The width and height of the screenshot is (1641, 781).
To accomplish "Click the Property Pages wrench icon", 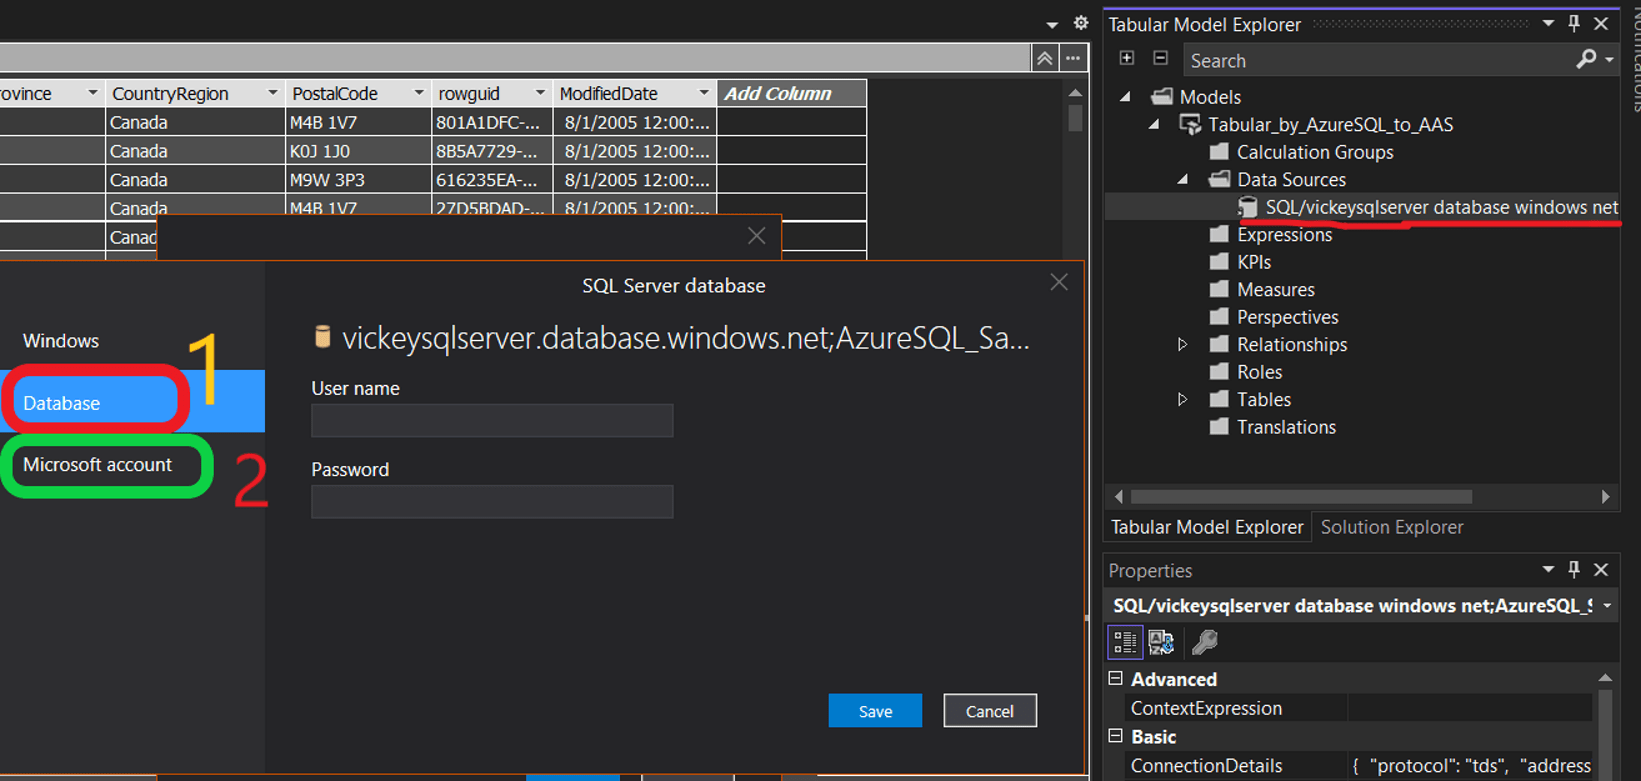I will coord(1205,642).
